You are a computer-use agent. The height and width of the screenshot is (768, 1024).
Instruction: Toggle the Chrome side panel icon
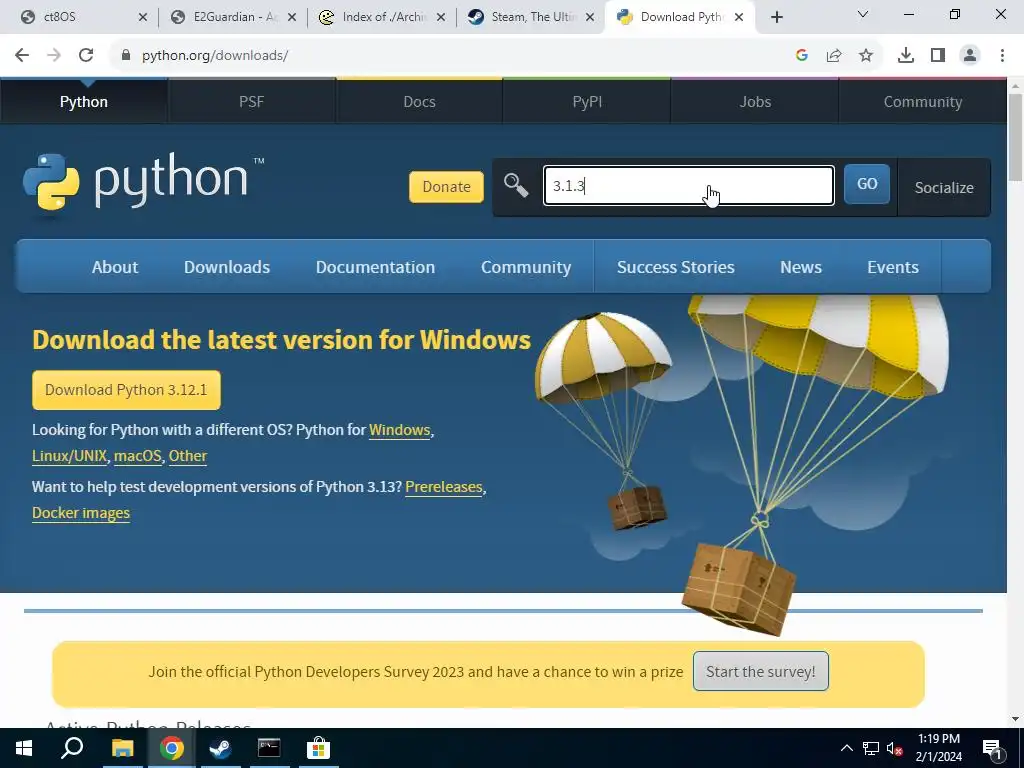click(x=938, y=56)
